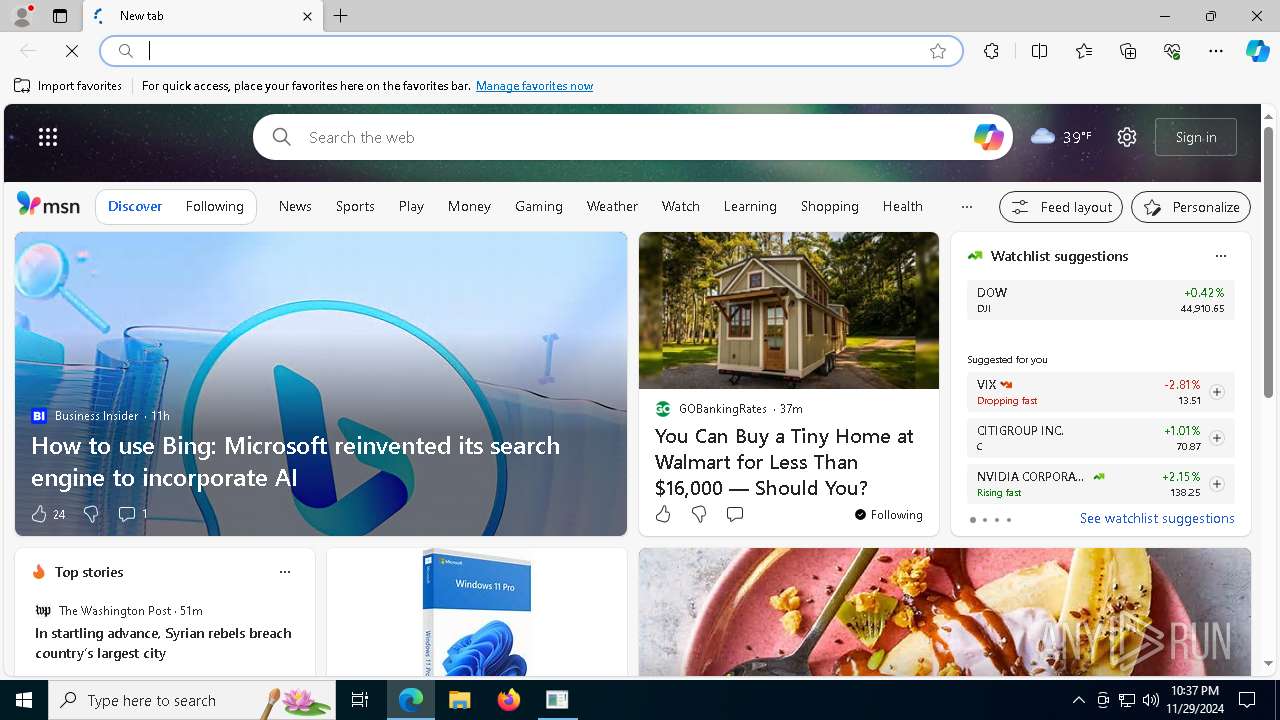Dislike the Bing article thumbs down

(91, 514)
